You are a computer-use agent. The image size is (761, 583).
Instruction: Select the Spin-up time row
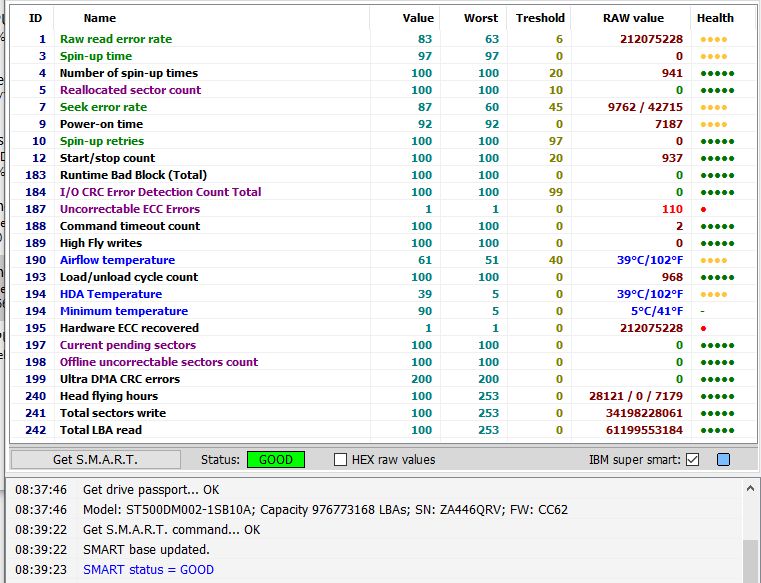(383, 56)
